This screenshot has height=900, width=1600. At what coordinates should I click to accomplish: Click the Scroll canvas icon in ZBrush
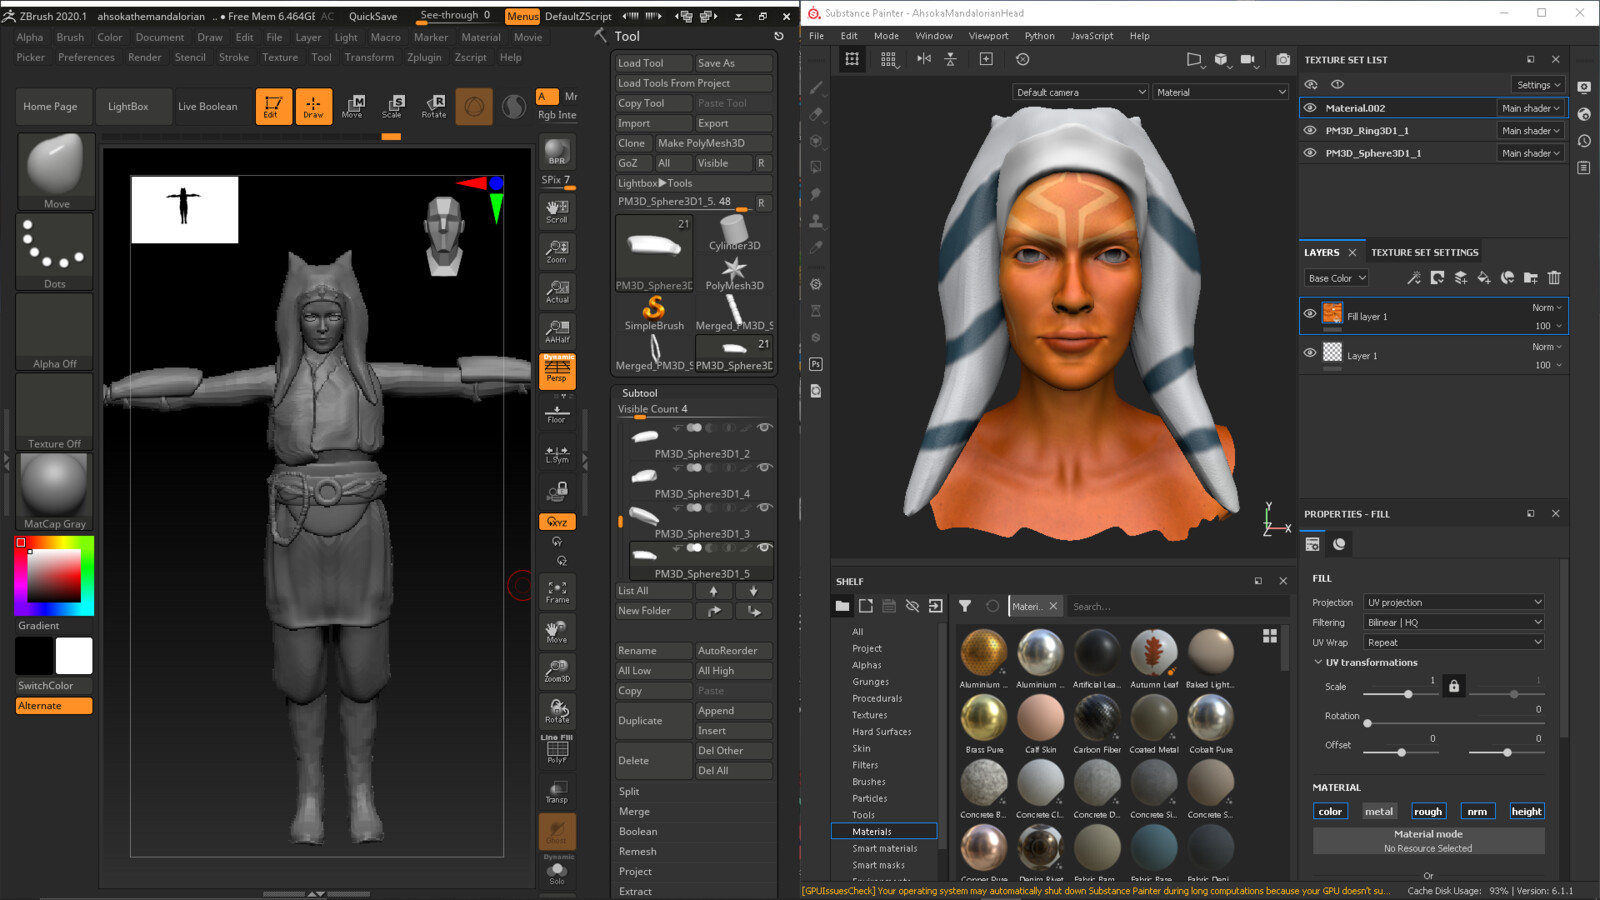(x=557, y=211)
